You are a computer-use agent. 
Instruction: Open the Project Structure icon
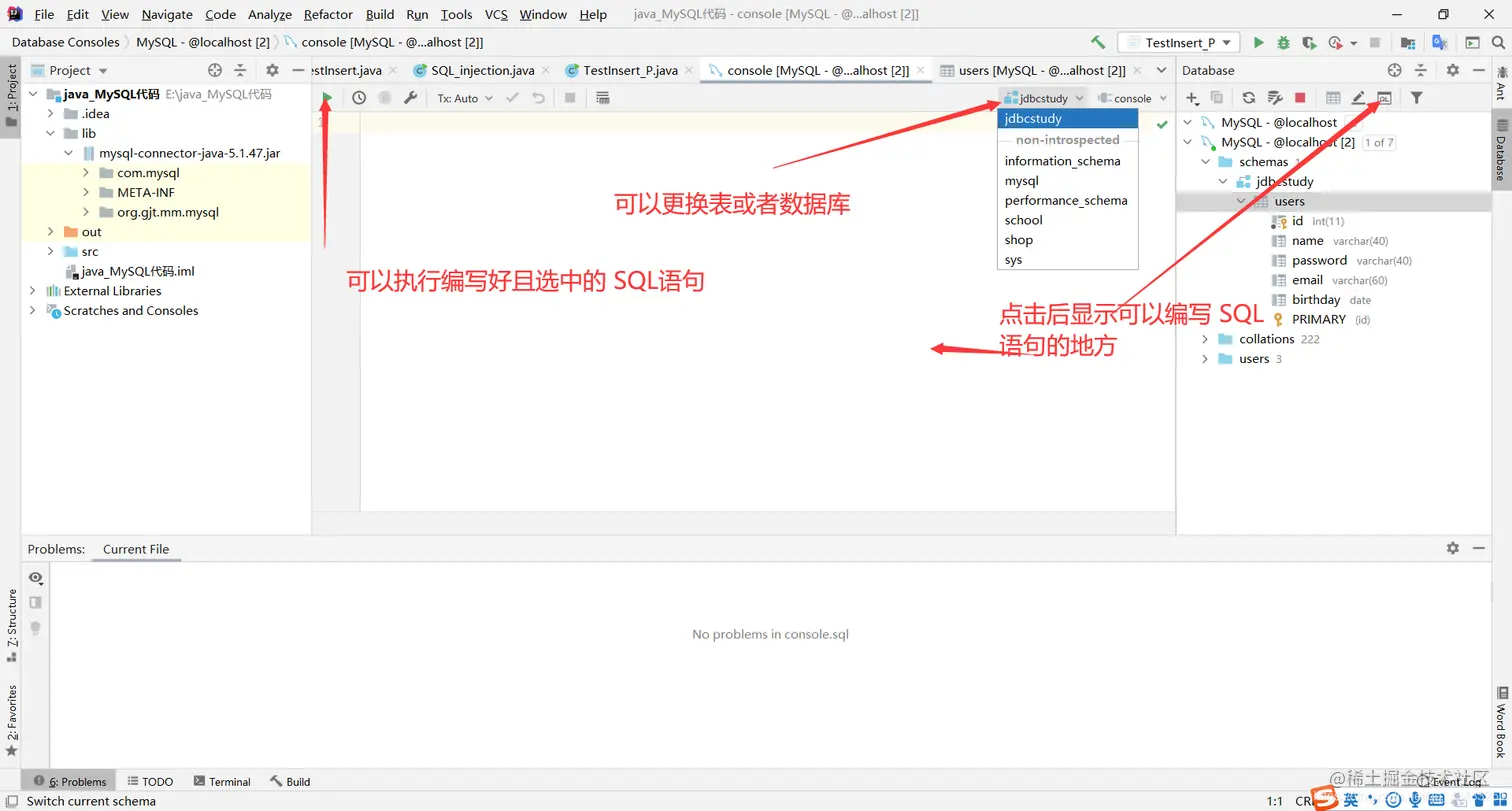click(x=1408, y=43)
